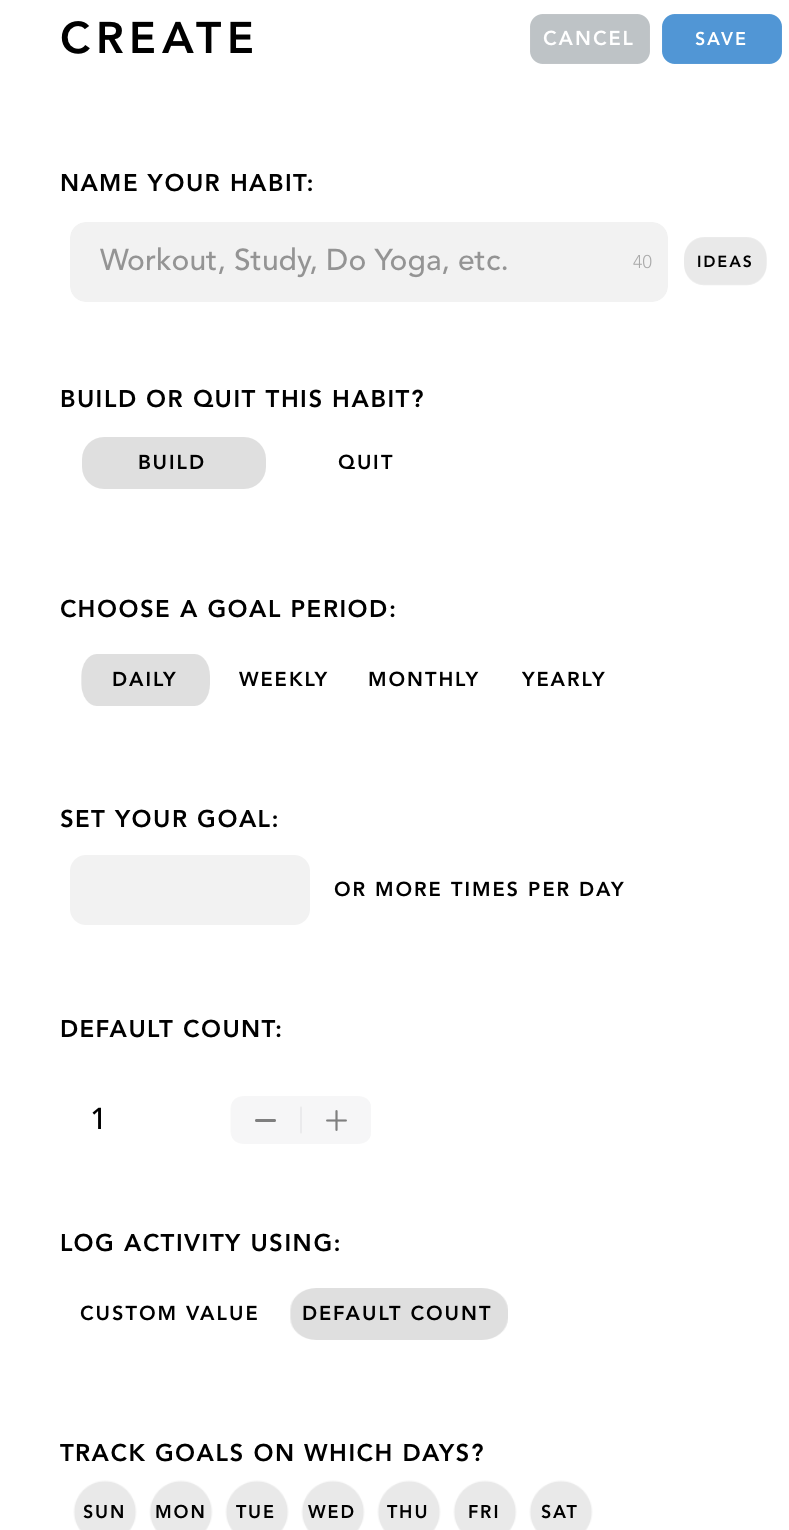This screenshot has width=789, height=1530.
Task: Set goal period to Daily
Action: pos(145,680)
